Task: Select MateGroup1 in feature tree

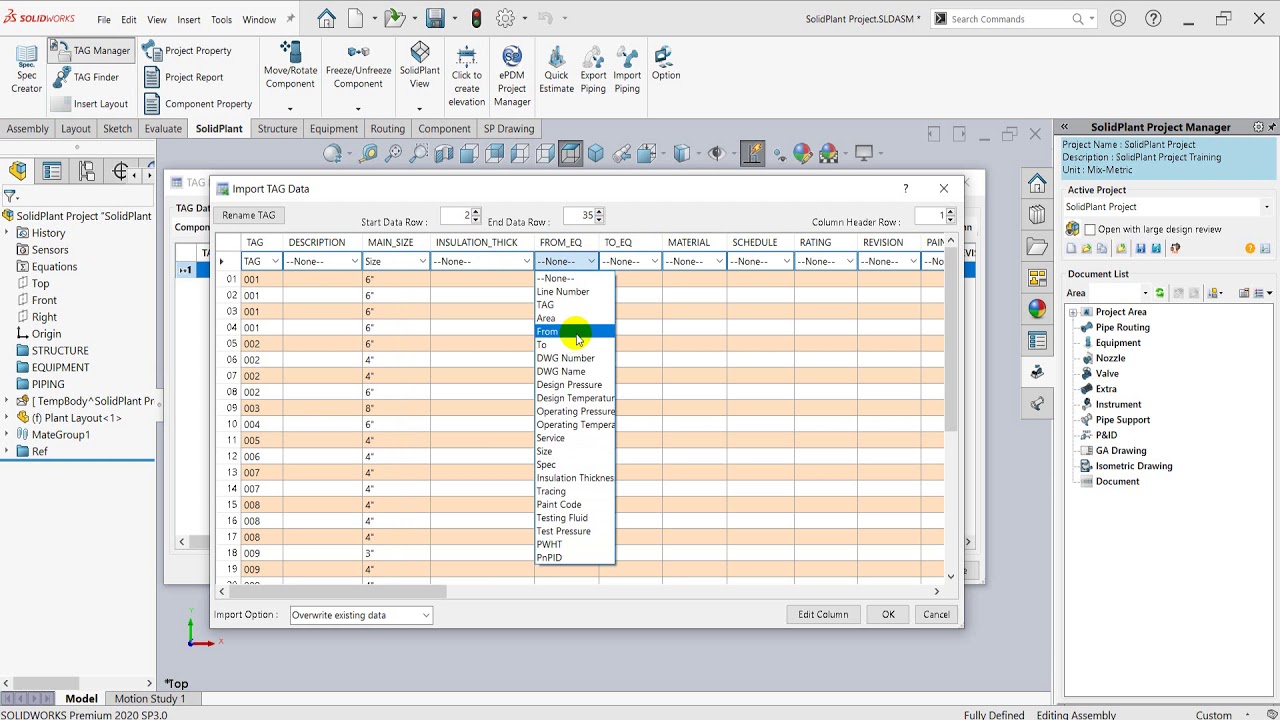Action: click(x=60, y=435)
